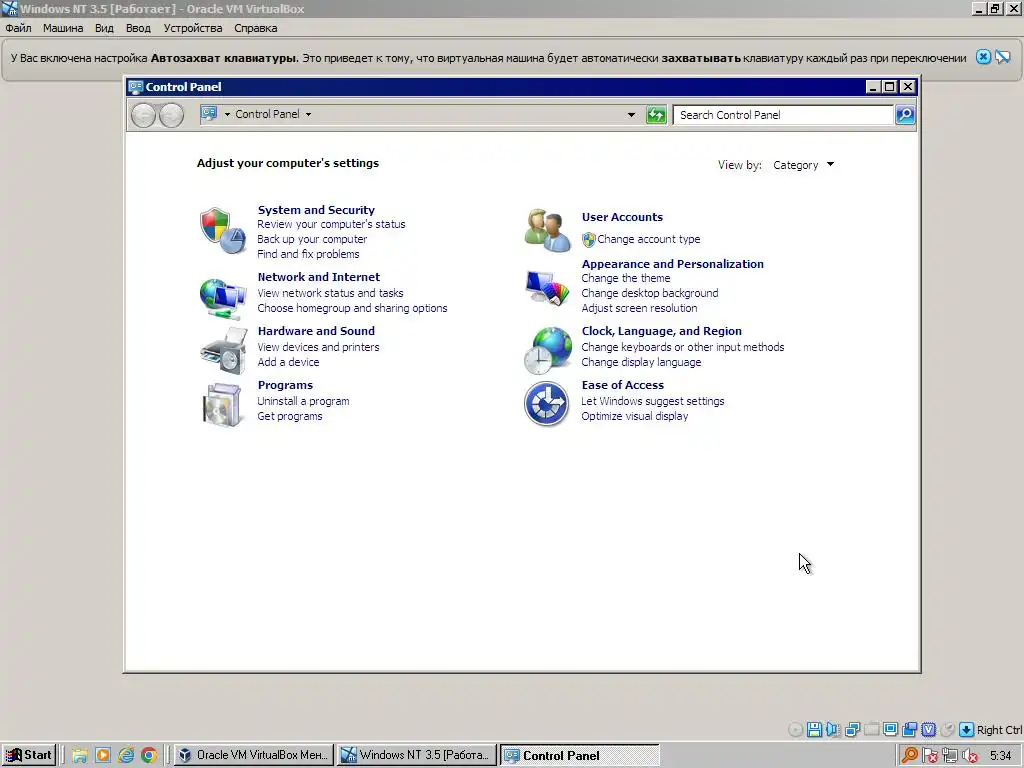The height and width of the screenshot is (768, 1024).
Task: Switch to Windows NT 3.5 taskbar button
Action: pyautogui.click(x=417, y=755)
